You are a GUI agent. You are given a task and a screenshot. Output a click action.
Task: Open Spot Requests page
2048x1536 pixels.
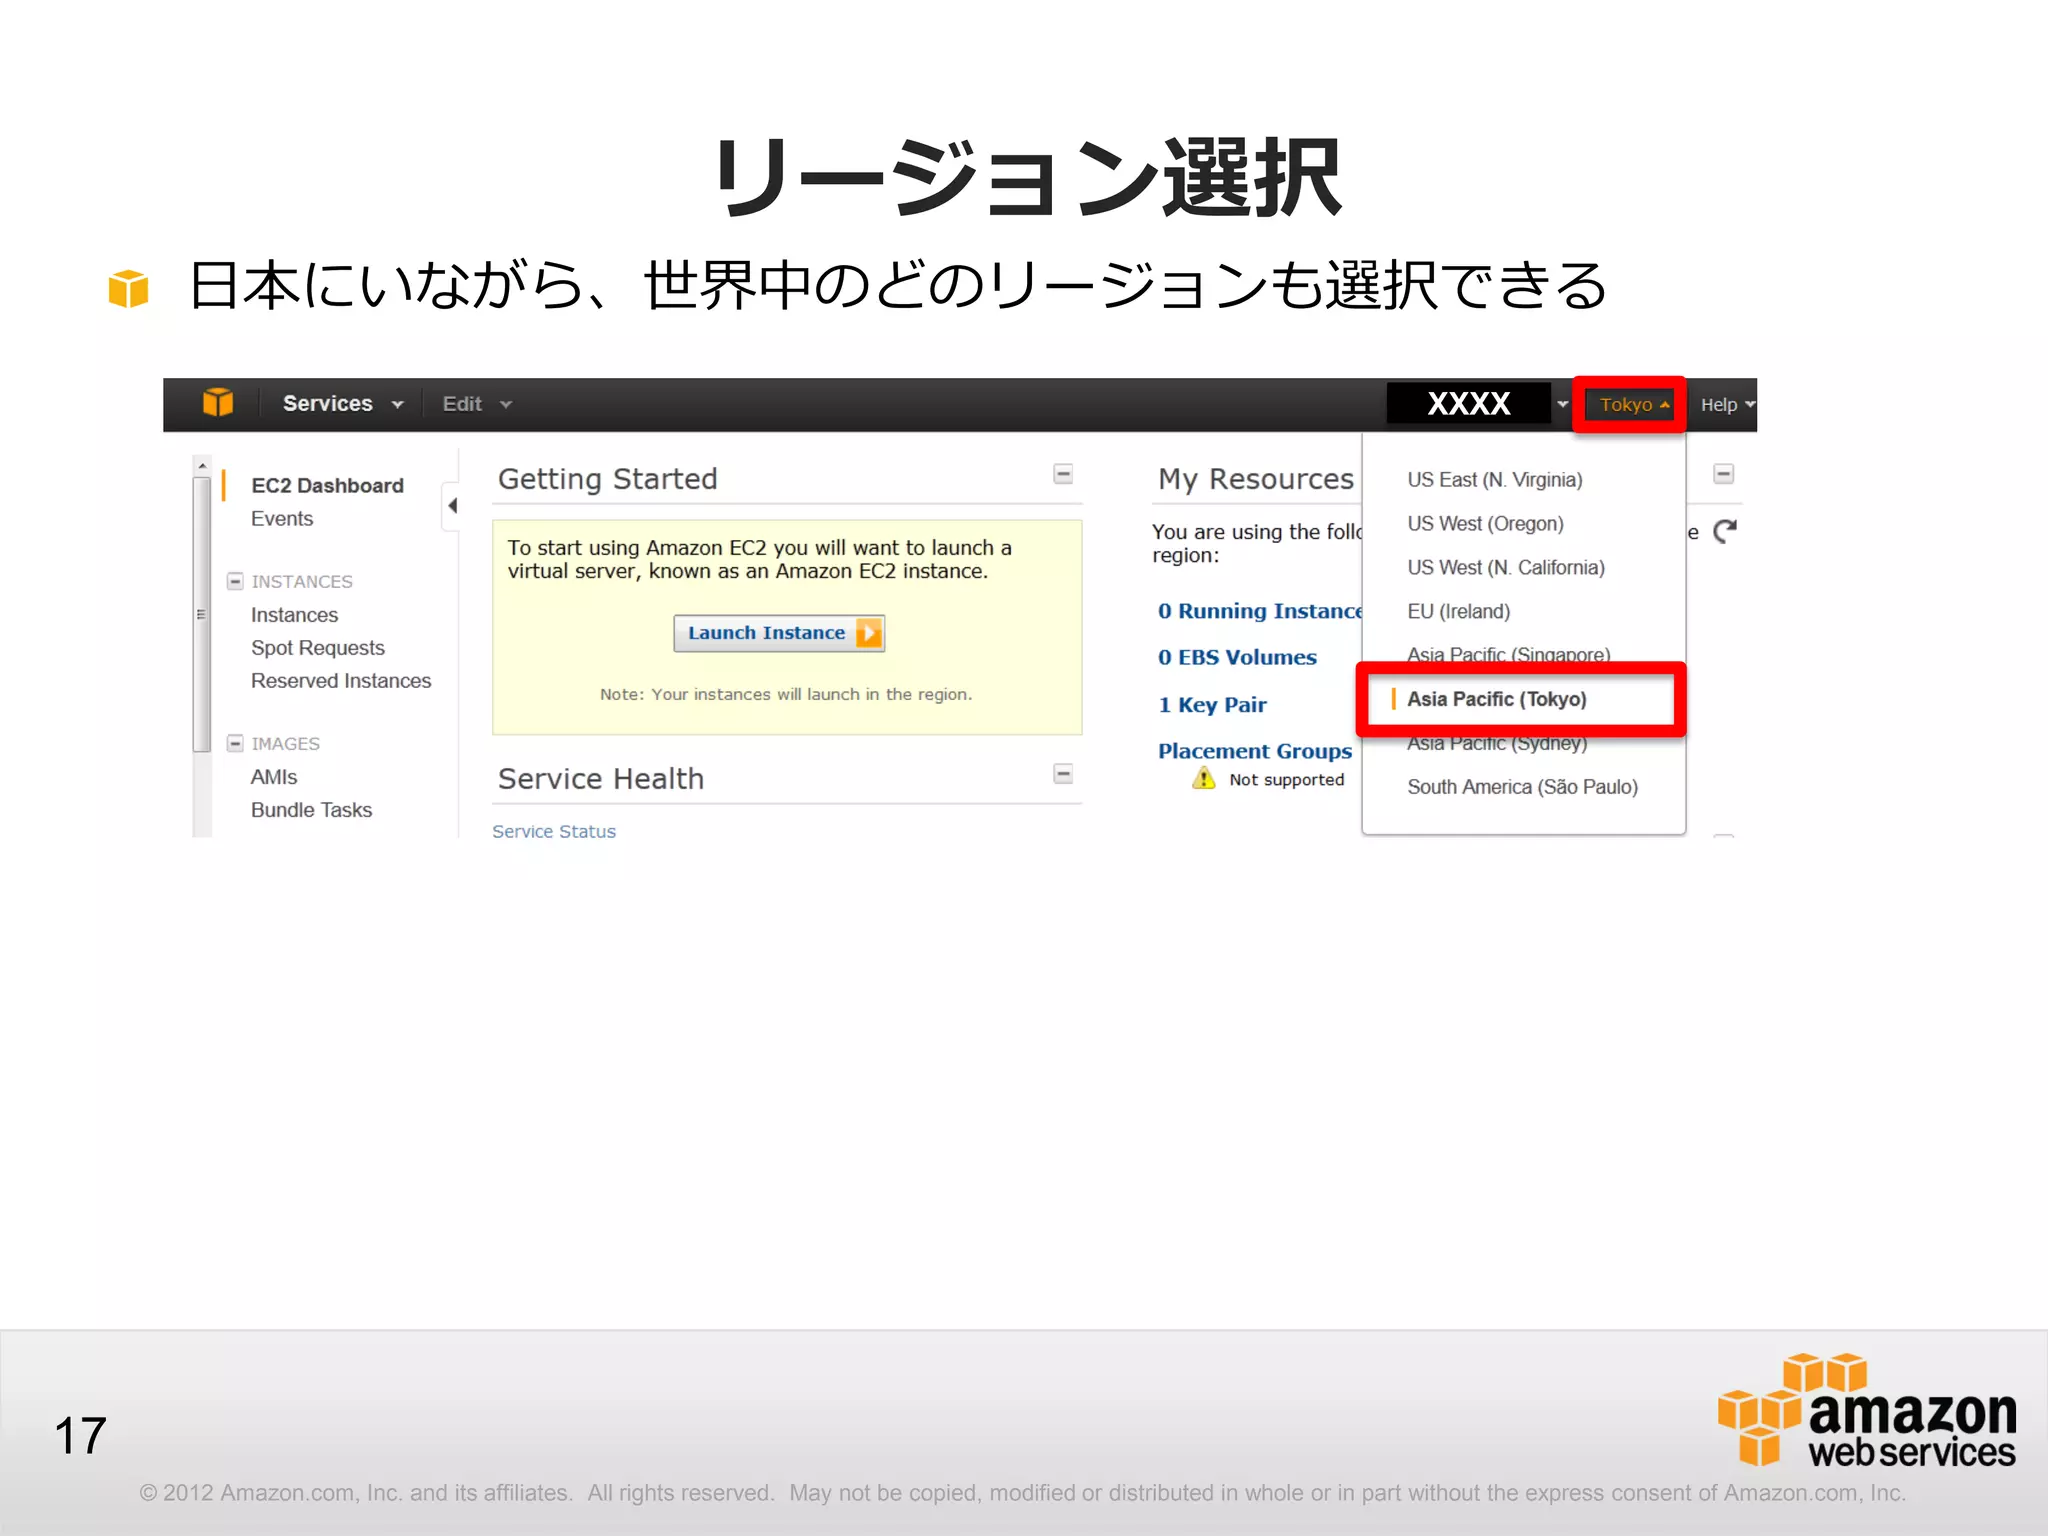pos(317,648)
